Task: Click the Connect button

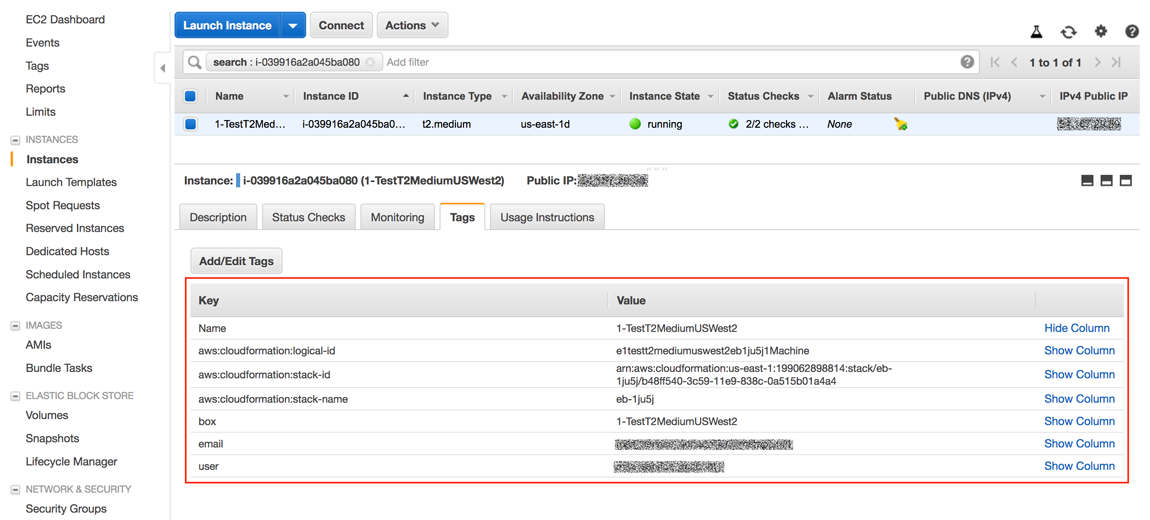Action: 342,26
